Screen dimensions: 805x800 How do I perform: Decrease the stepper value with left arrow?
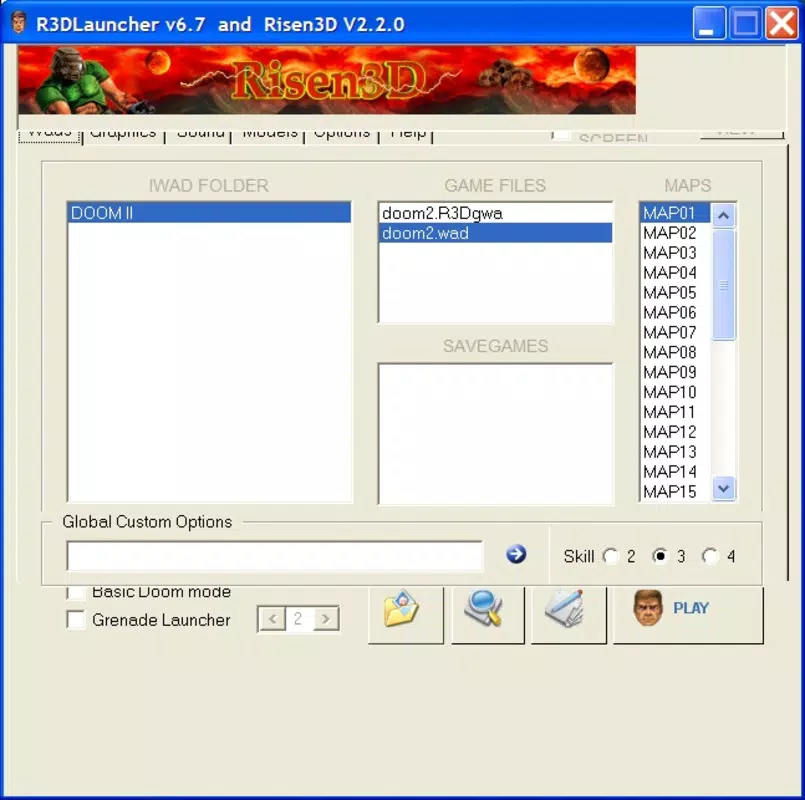273,619
